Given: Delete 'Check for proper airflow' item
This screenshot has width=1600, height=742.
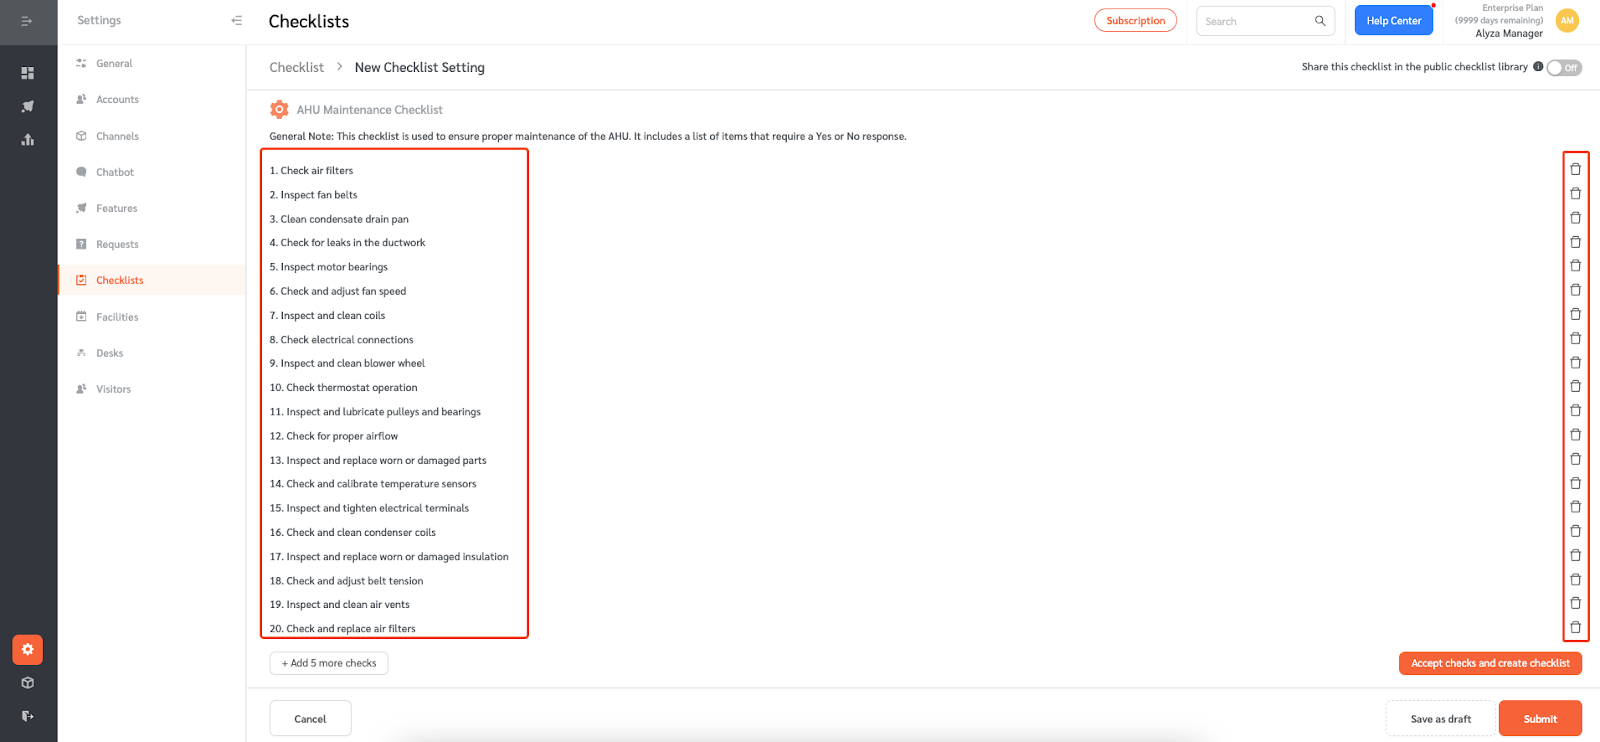Looking at the screenshot, I should coord(1575,435).
